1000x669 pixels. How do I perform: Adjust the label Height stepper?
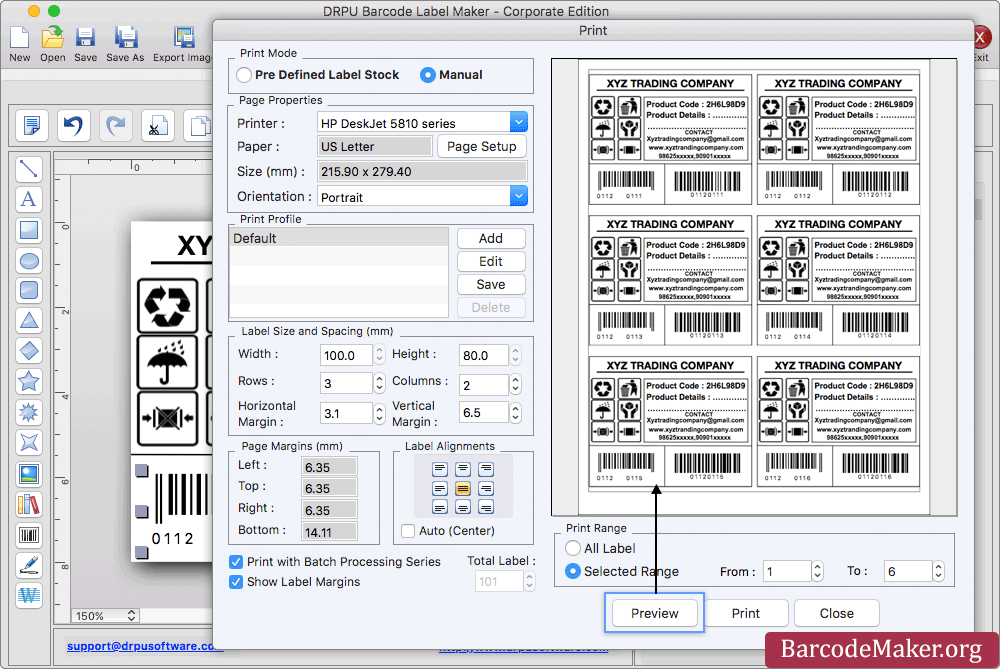pos(515,355)
